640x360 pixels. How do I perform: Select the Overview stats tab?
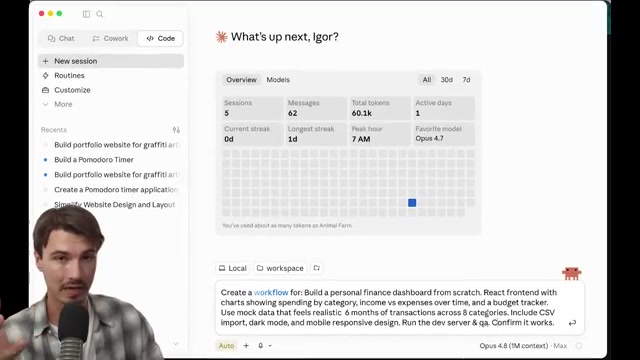pos(241,80)
